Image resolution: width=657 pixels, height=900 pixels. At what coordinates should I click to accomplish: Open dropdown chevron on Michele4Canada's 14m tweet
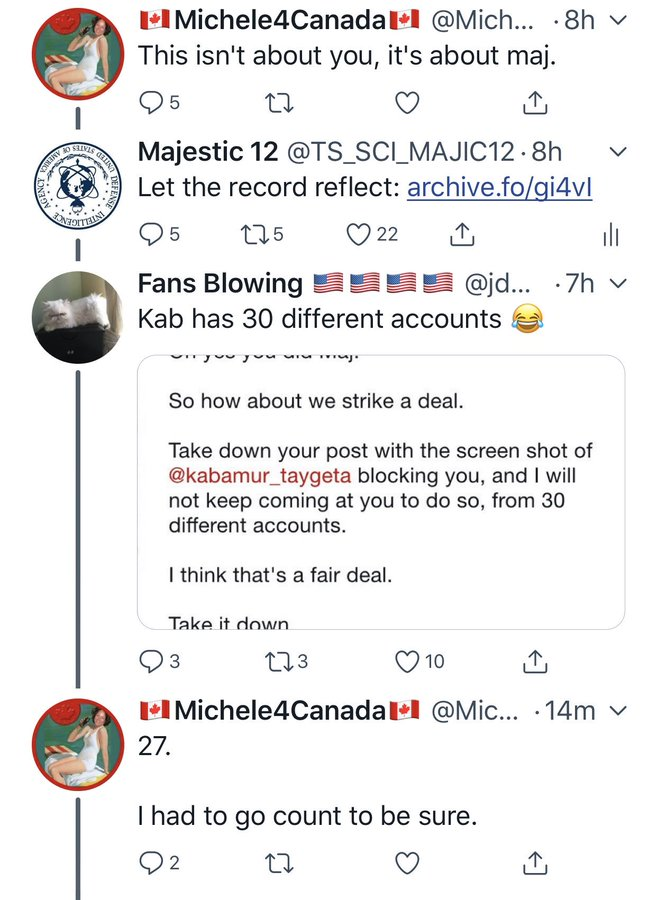coord(617,711)
